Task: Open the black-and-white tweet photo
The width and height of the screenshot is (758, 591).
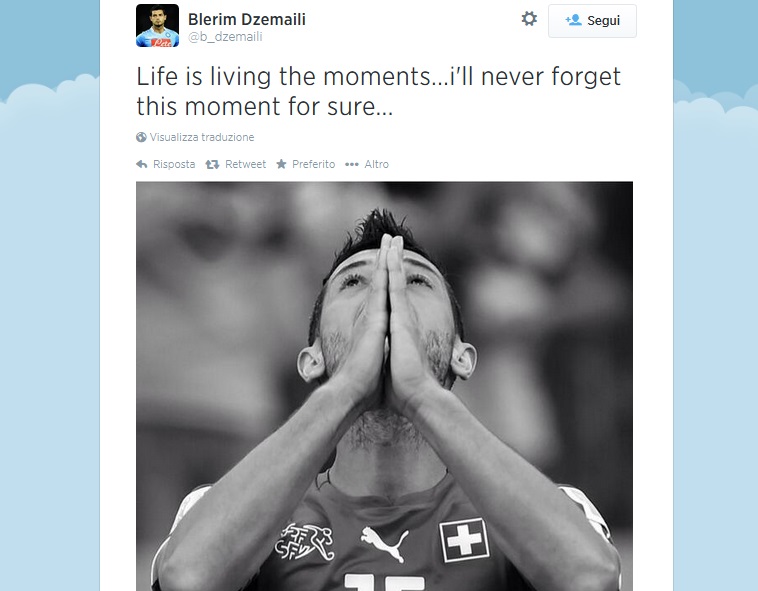Action: (x=384, y=386)
